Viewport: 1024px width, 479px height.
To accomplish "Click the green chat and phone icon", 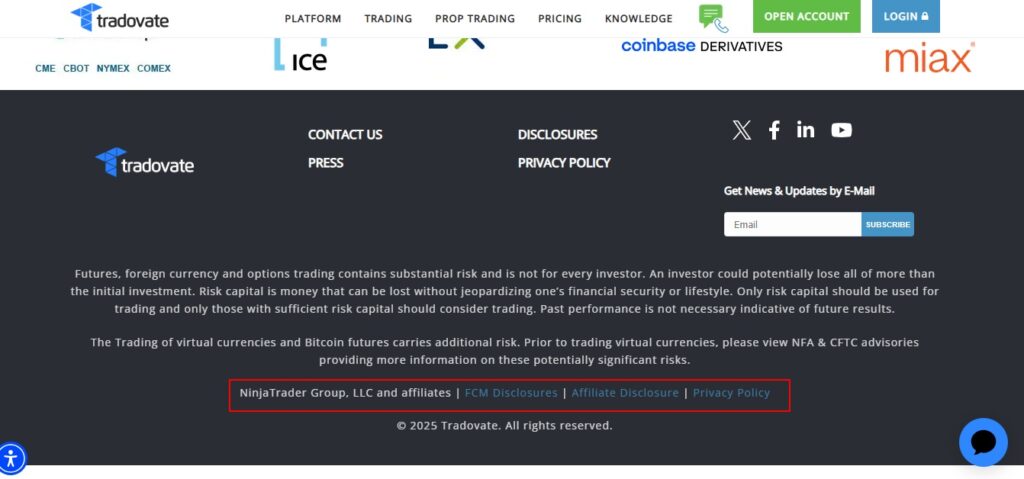I will pyautogui.click(x=713, y=18).
